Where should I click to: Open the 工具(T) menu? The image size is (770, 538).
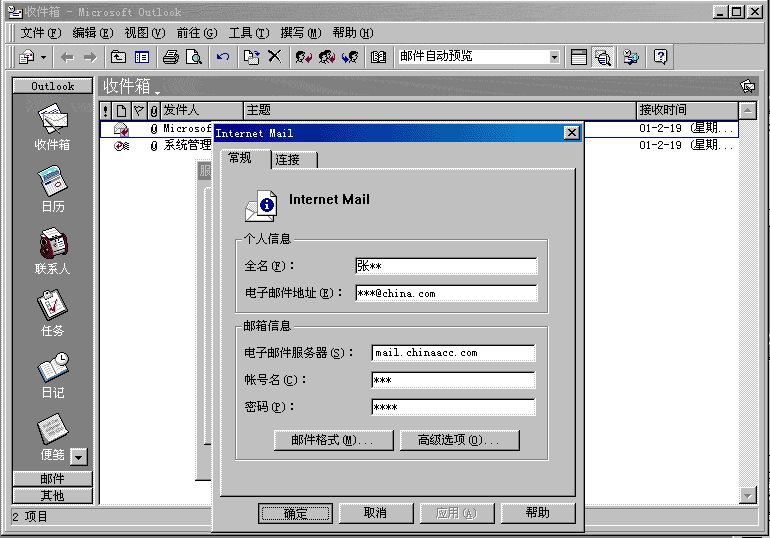248,33
